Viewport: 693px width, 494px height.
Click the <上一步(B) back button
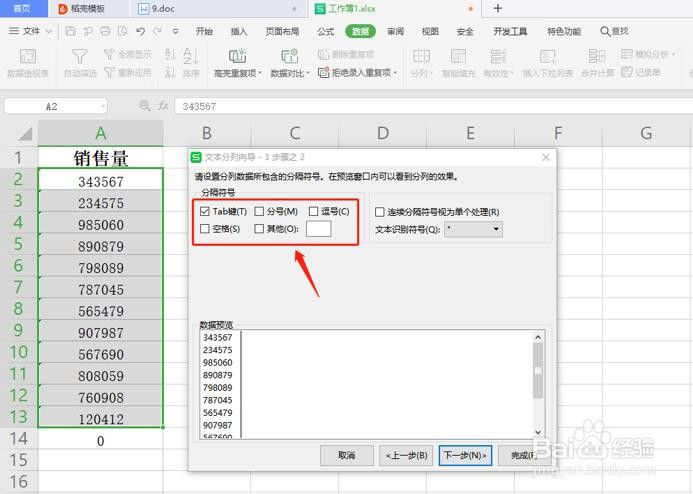(x=407, y=455)
